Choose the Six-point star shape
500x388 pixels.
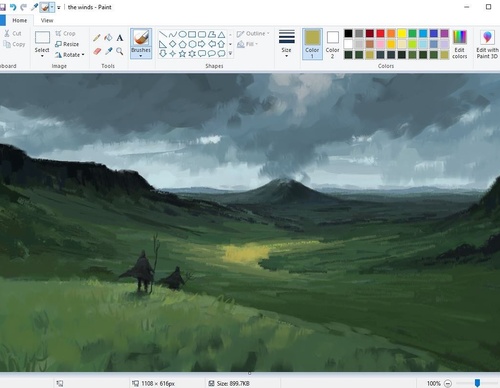[192, 54]
